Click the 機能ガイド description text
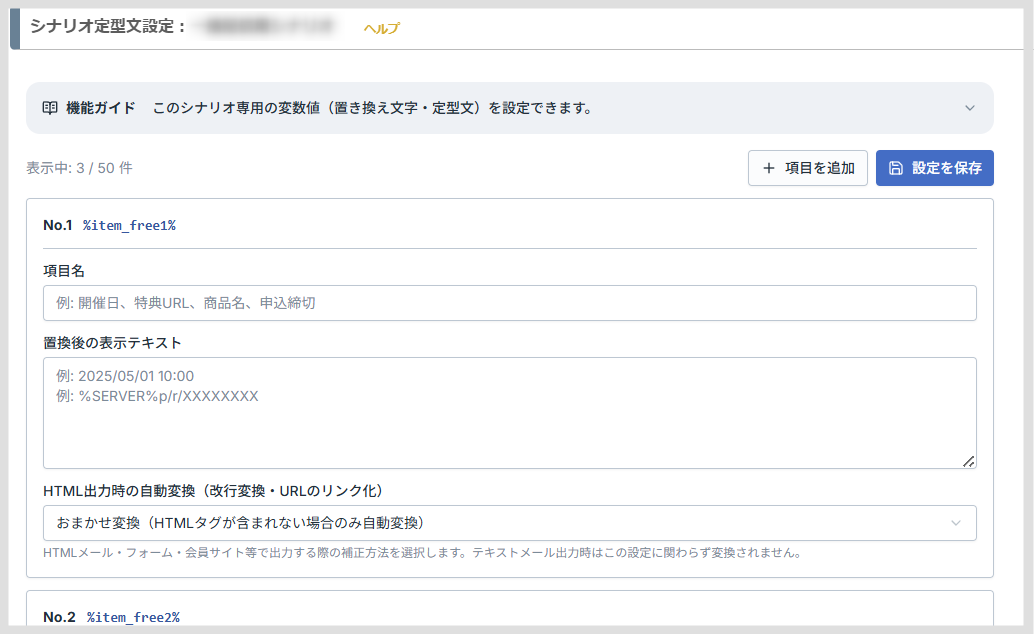 coord(373,108)
